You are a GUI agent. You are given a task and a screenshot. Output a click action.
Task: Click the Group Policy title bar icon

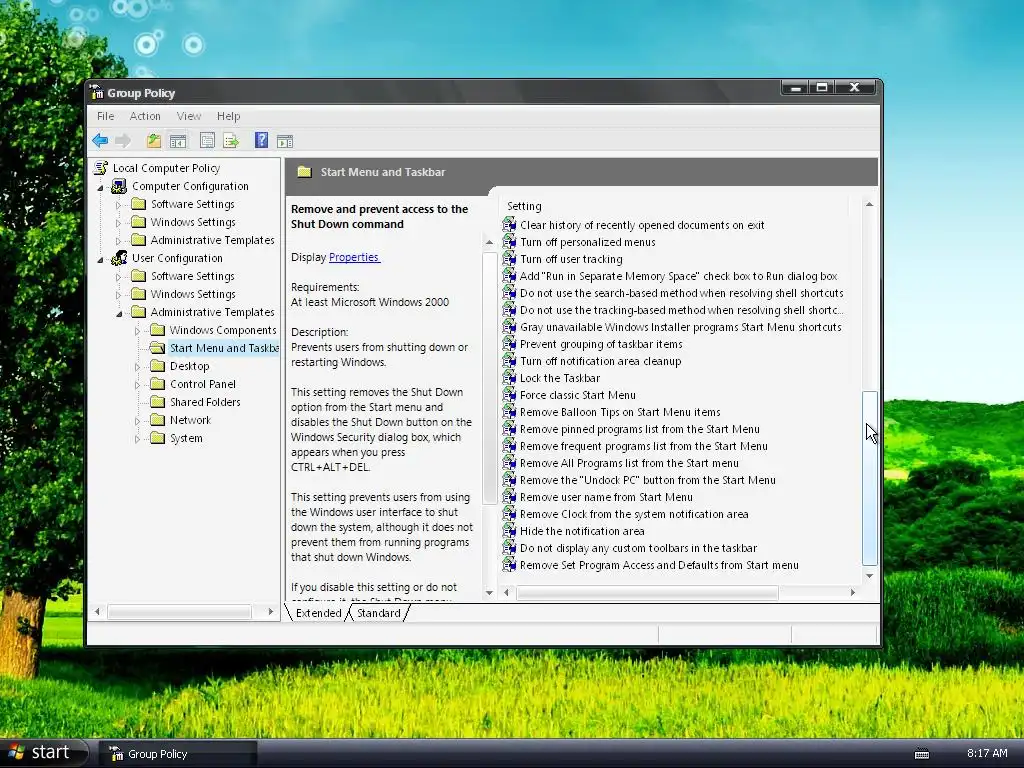coord(97,92)
